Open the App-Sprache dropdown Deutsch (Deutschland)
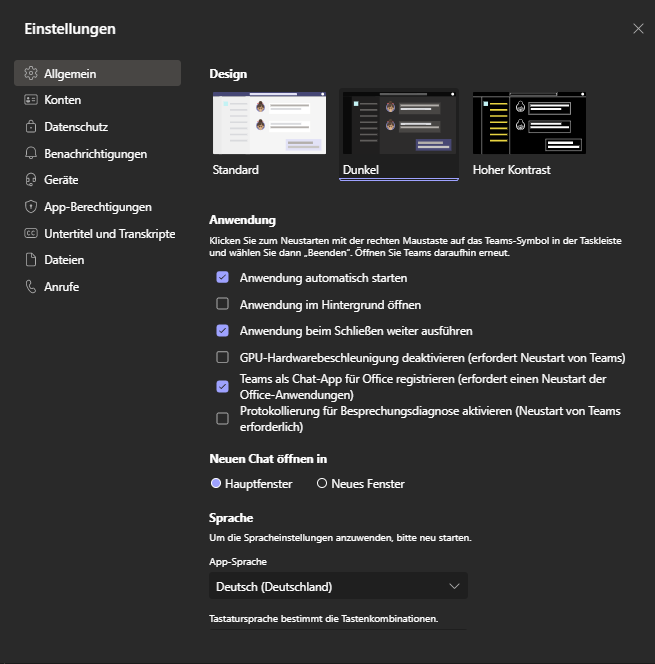Viewport: 655px width, 664px height. [x=338, y=586]
